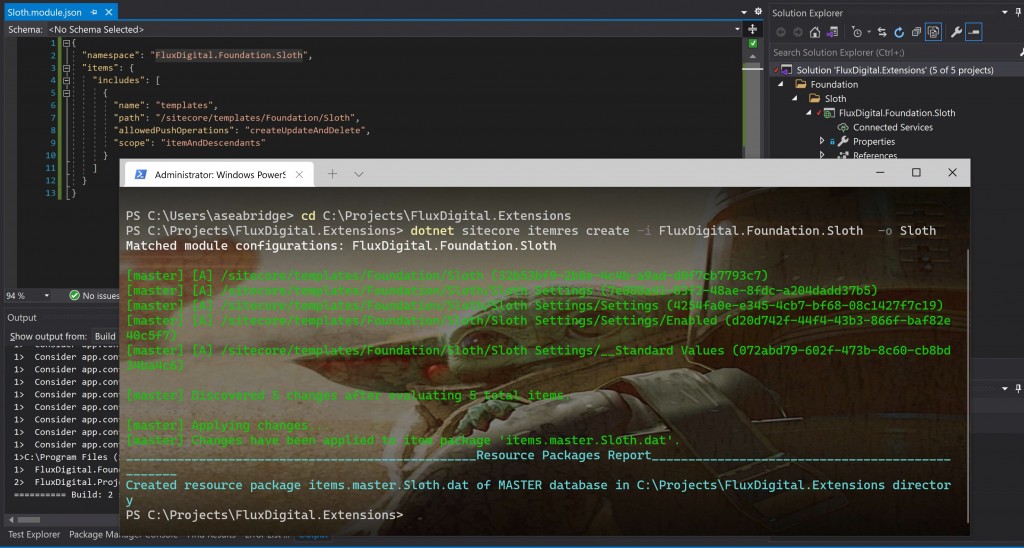Screen dimensions: 1024x548
Task: Click Solution Explorer pin auto-hide icon
Action: (x=1019, y=12)
